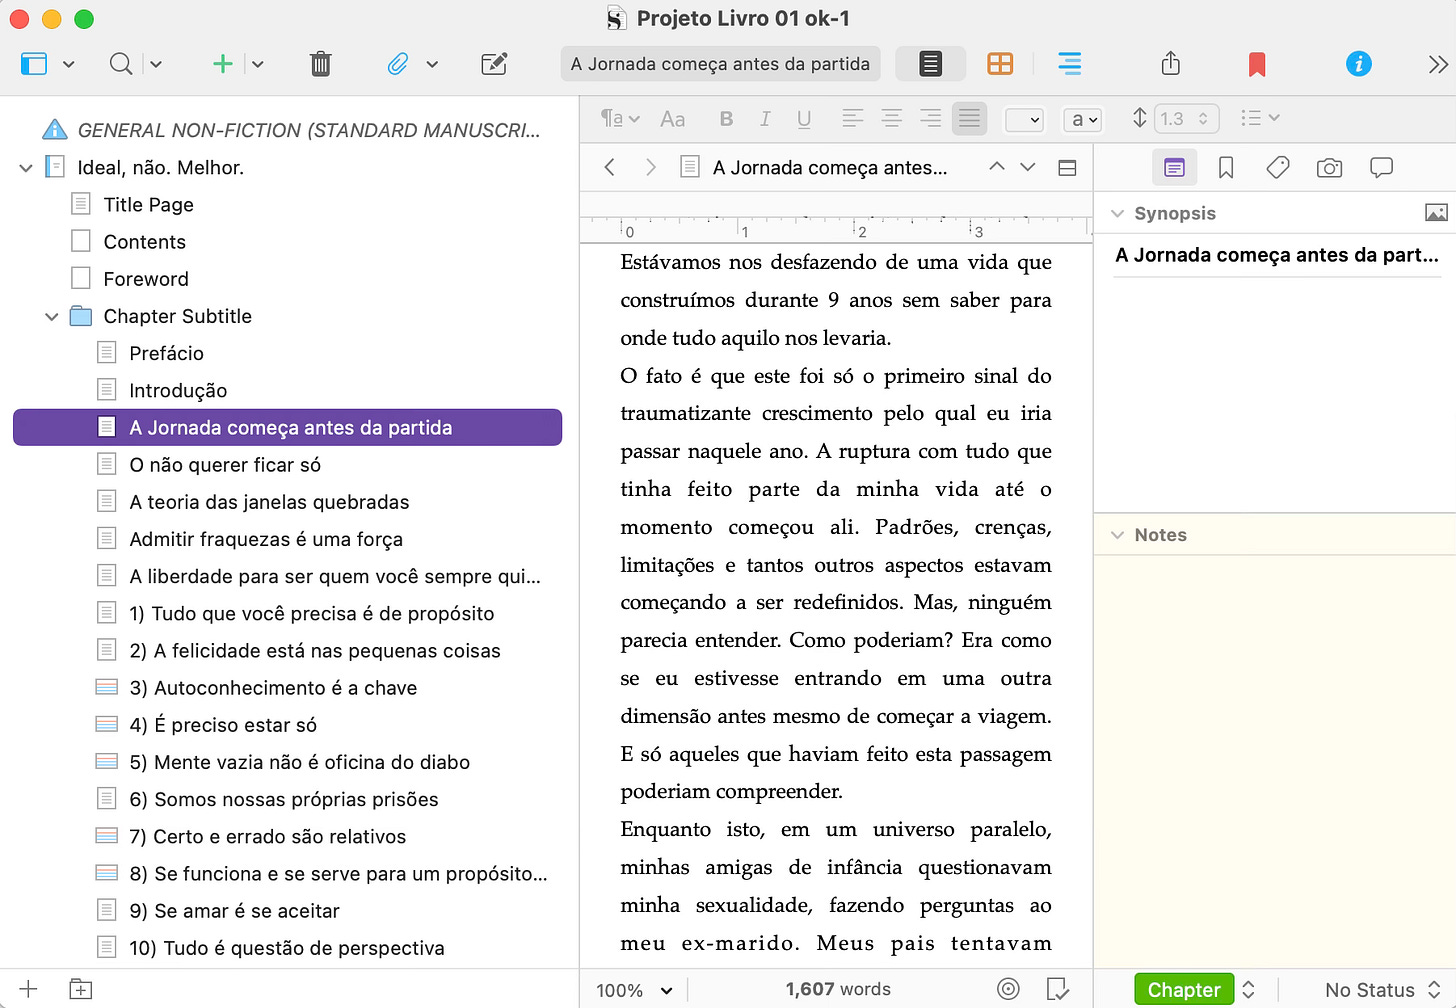Select '4) É preciso estar só'
Viewport: 1456px width, 1008px height.
tap(223, 725)
